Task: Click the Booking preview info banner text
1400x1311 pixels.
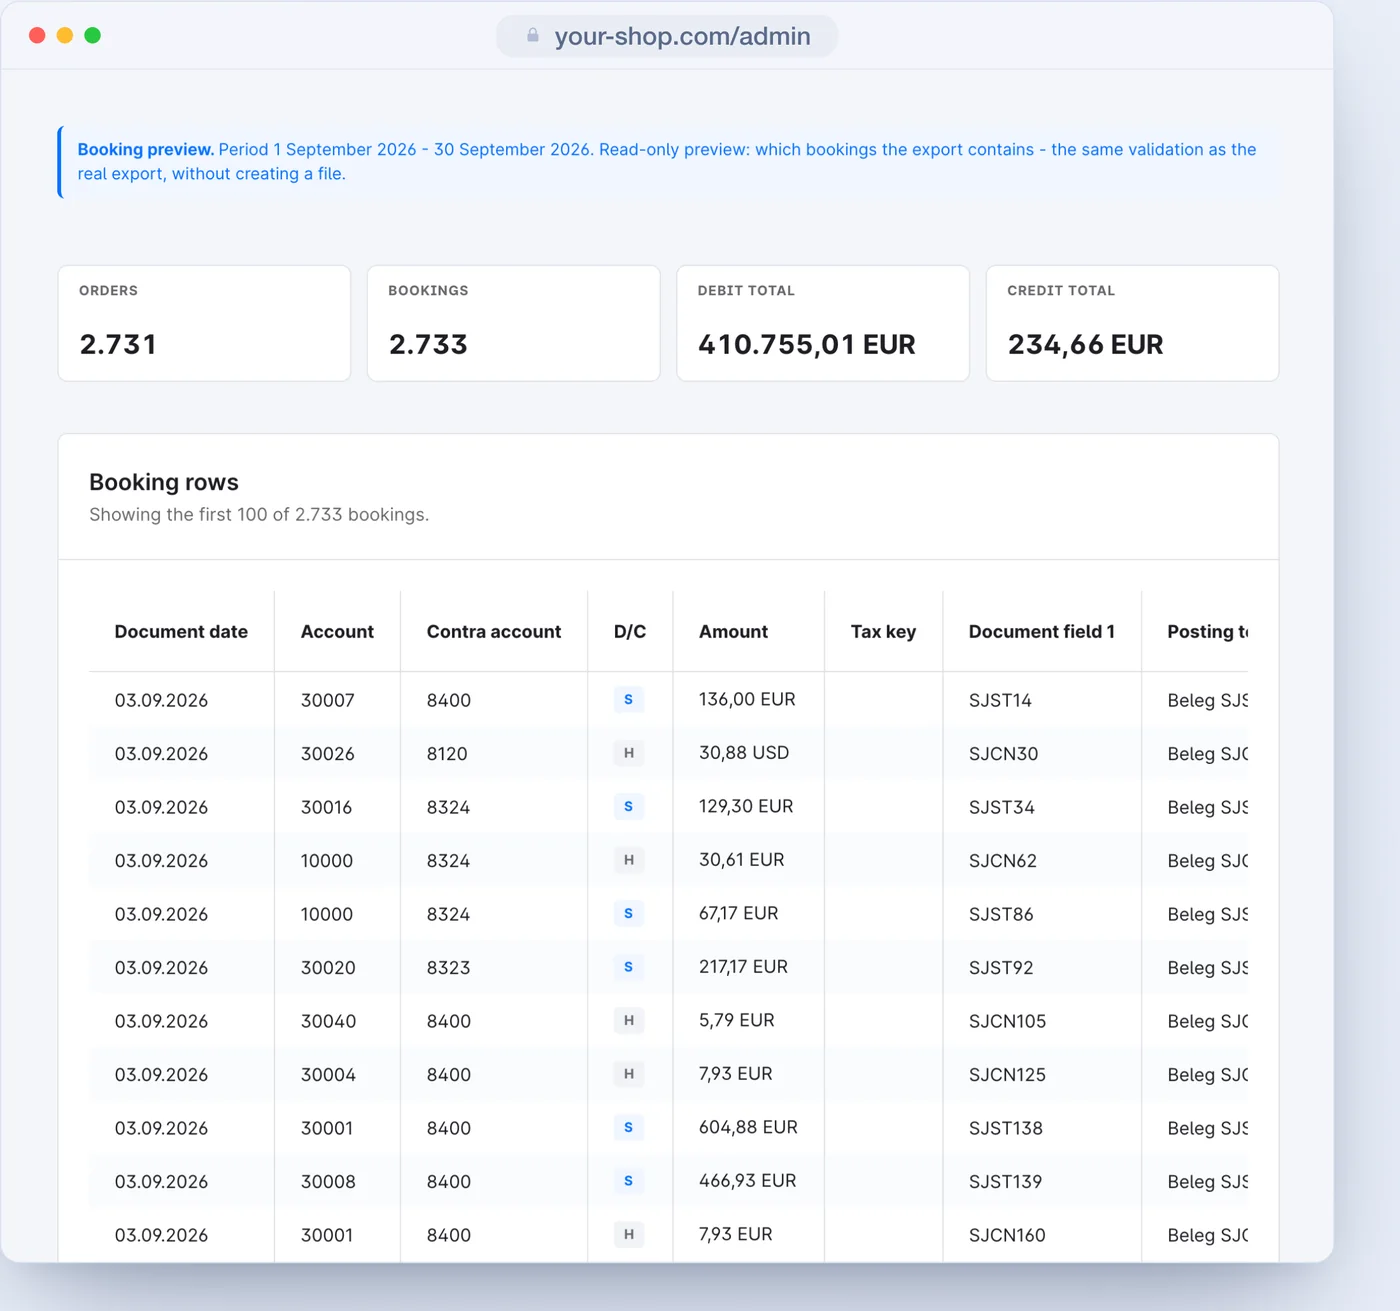Action: (x=667, y=162)
